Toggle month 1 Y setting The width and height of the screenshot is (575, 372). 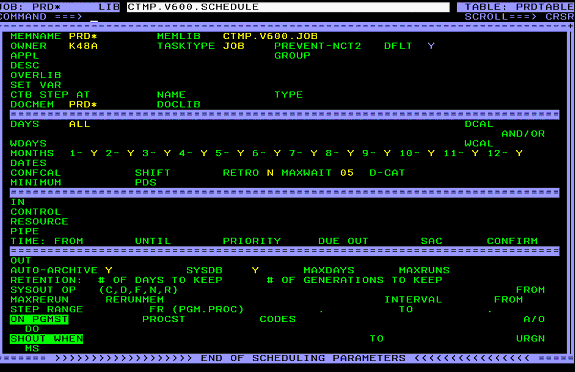94,153
